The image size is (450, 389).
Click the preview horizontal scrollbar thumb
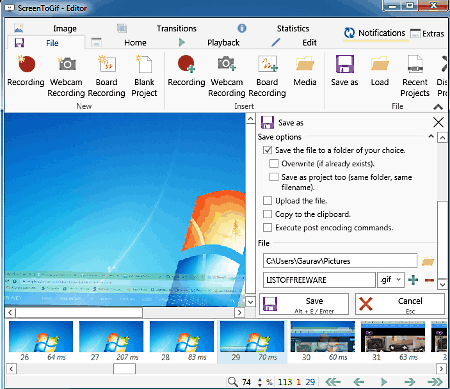pos(79,313)
